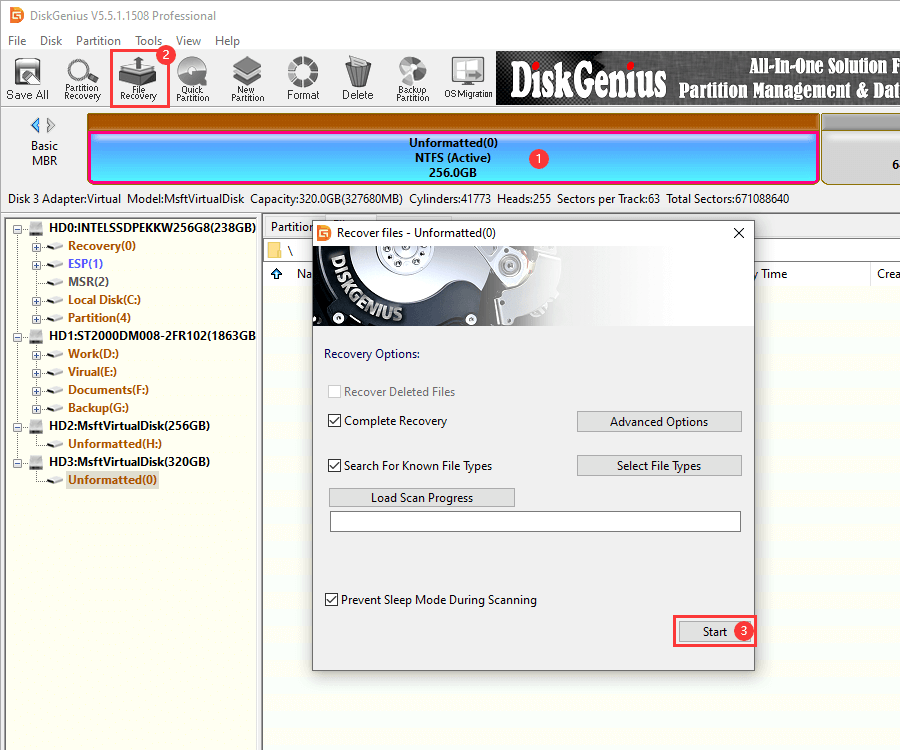Click Start to begin recovery
The image size is (900, 750).
[715, 632]
